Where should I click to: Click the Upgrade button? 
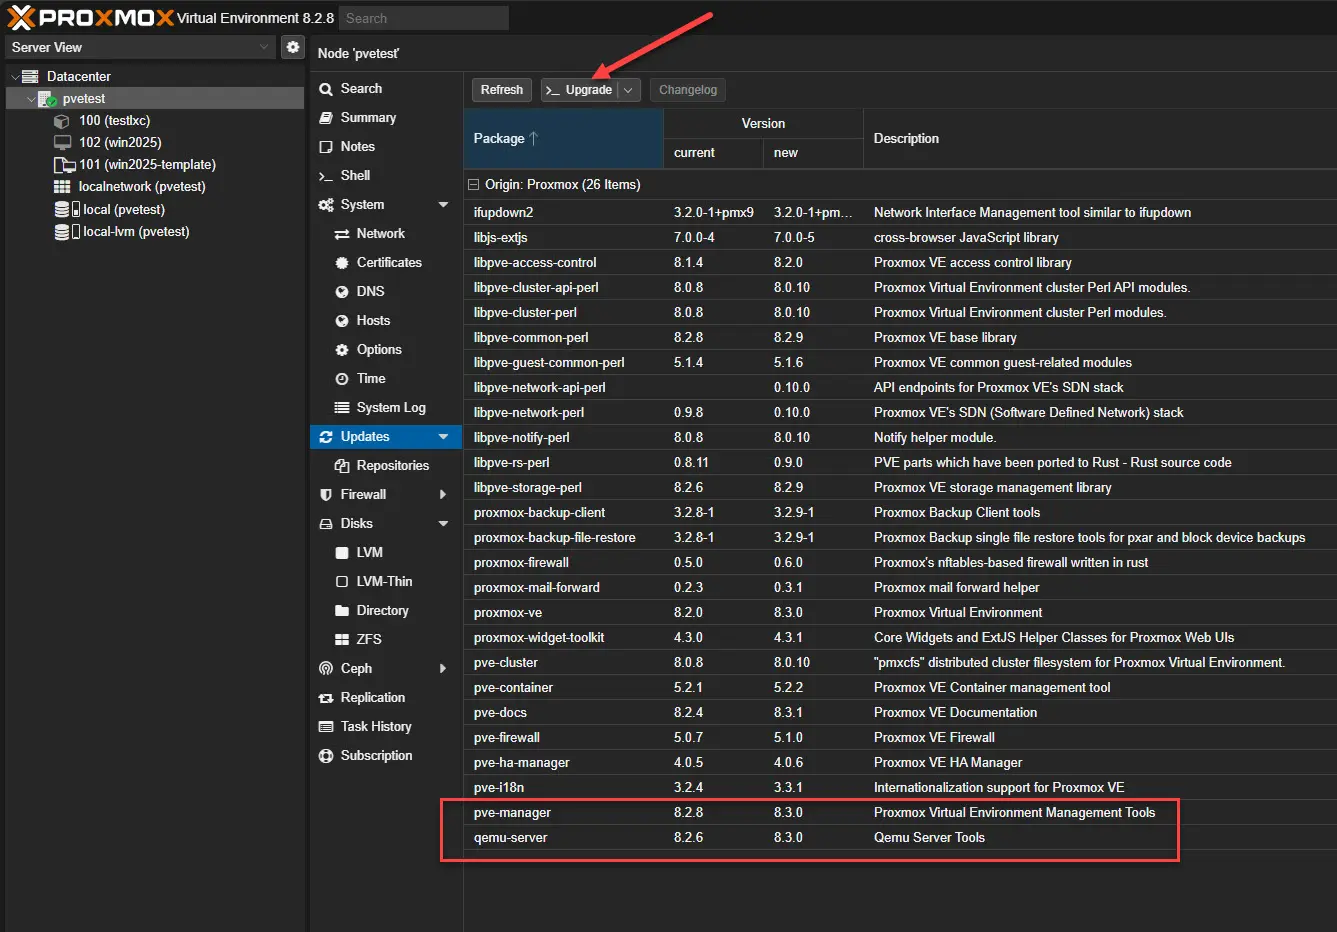[x=579, y=90]
